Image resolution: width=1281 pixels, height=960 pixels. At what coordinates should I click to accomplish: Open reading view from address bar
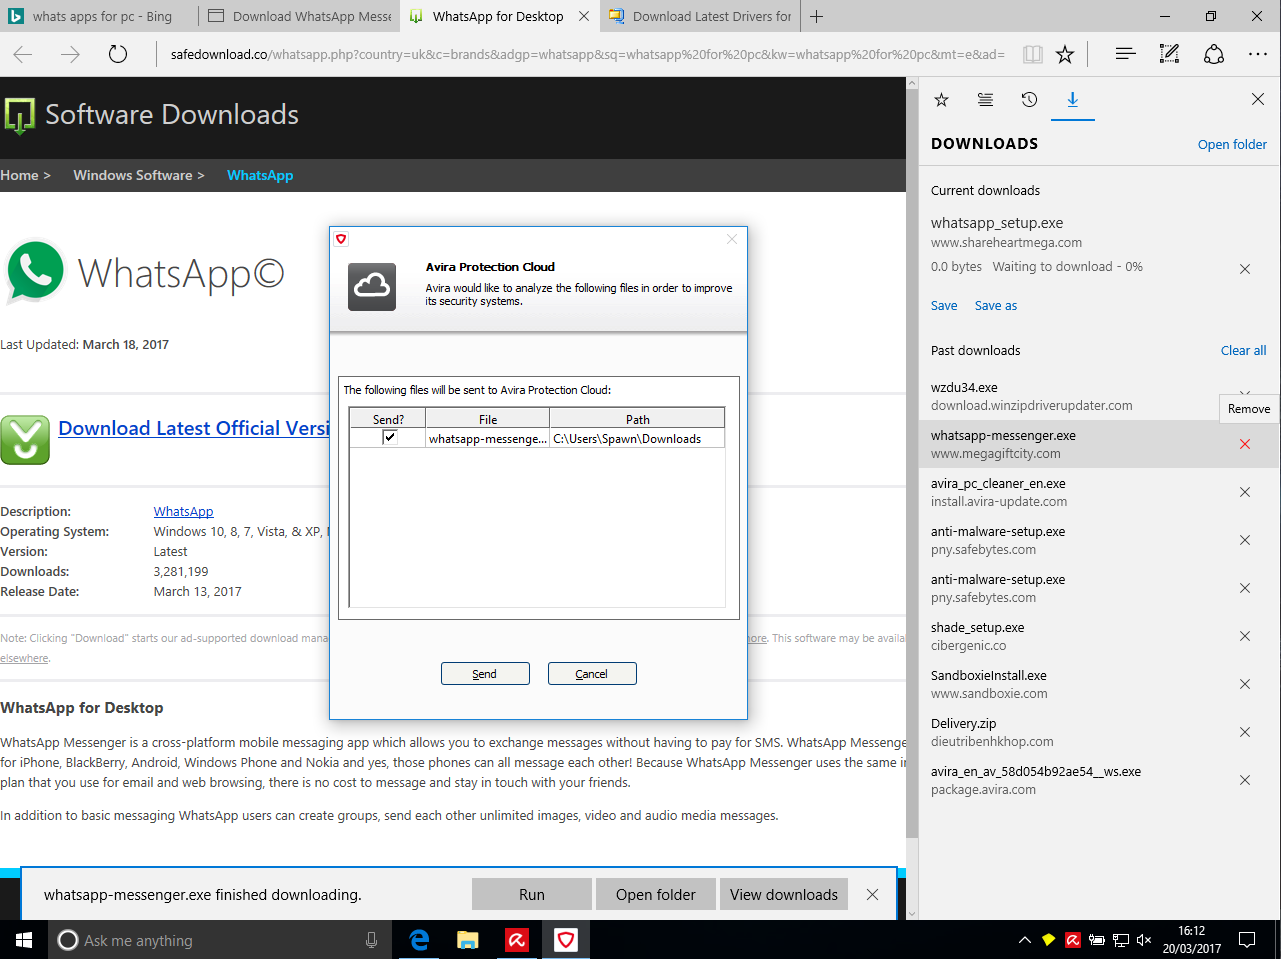coord(1033,54)
